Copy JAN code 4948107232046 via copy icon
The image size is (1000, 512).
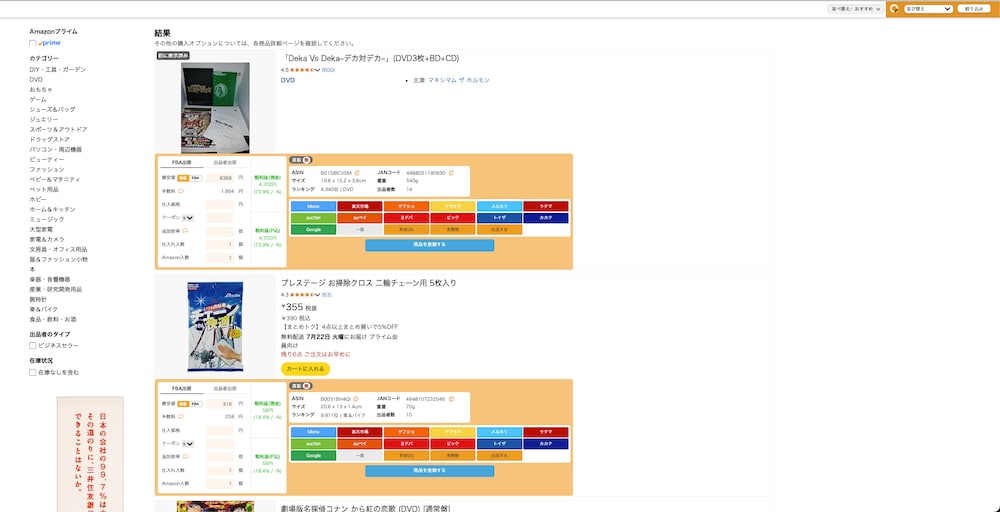coord(451,399)
